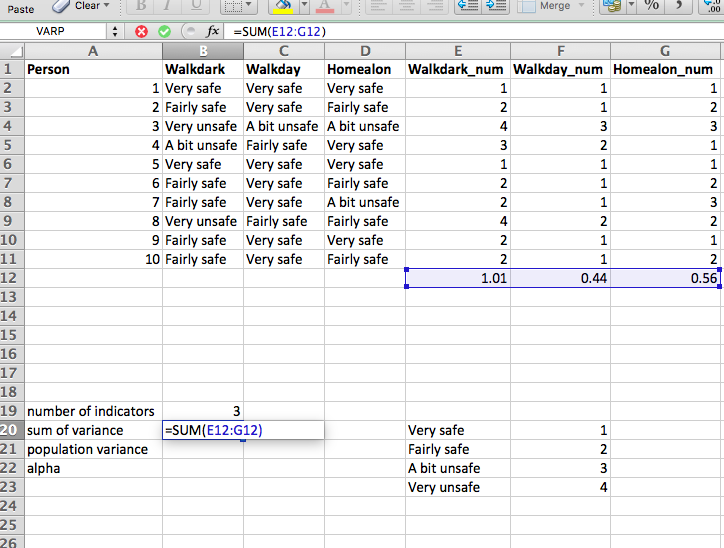Select the 'population variance' label cell
The image size is (724, 548).
92,449
